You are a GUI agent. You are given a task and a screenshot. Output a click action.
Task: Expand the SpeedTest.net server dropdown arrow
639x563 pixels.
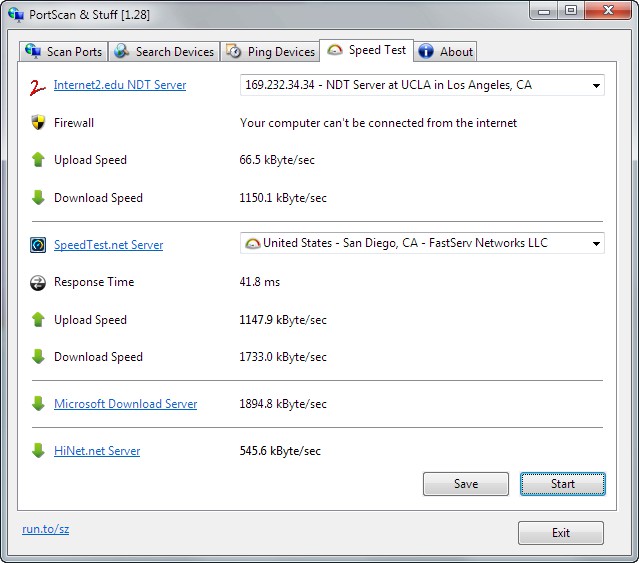(x=596, y=244)
